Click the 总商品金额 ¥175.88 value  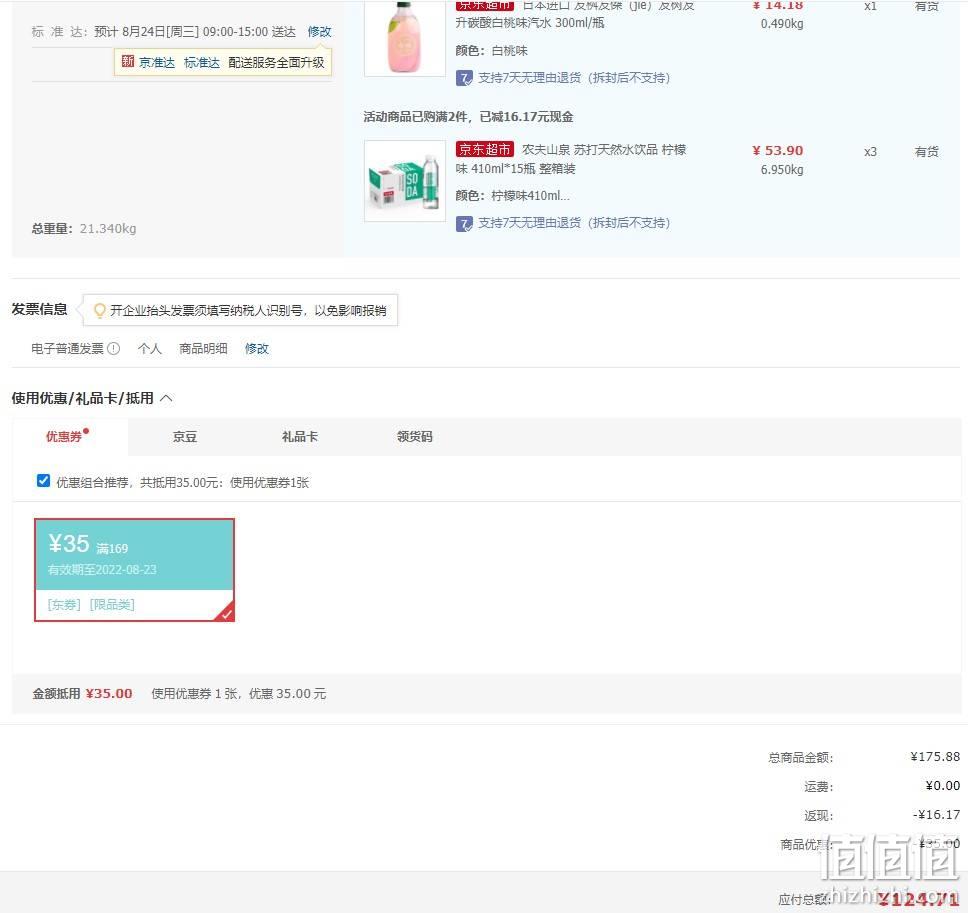tap(935, 757)
